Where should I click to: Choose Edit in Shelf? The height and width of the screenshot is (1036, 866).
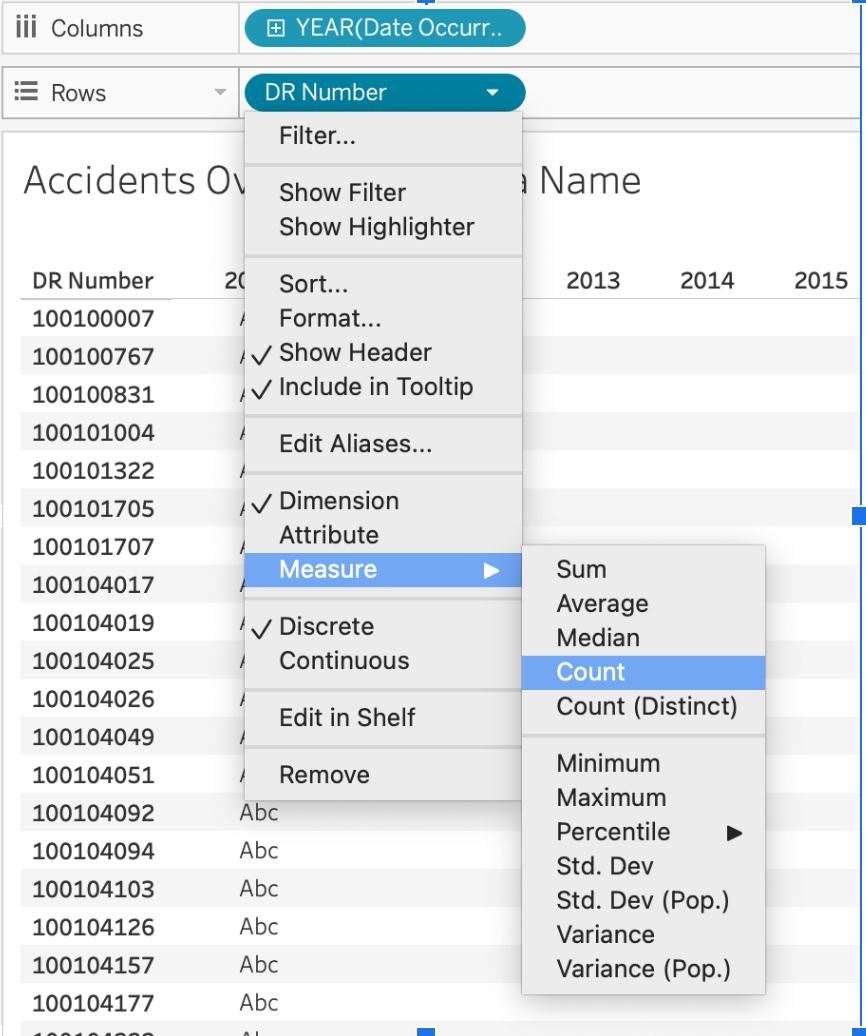383,718
